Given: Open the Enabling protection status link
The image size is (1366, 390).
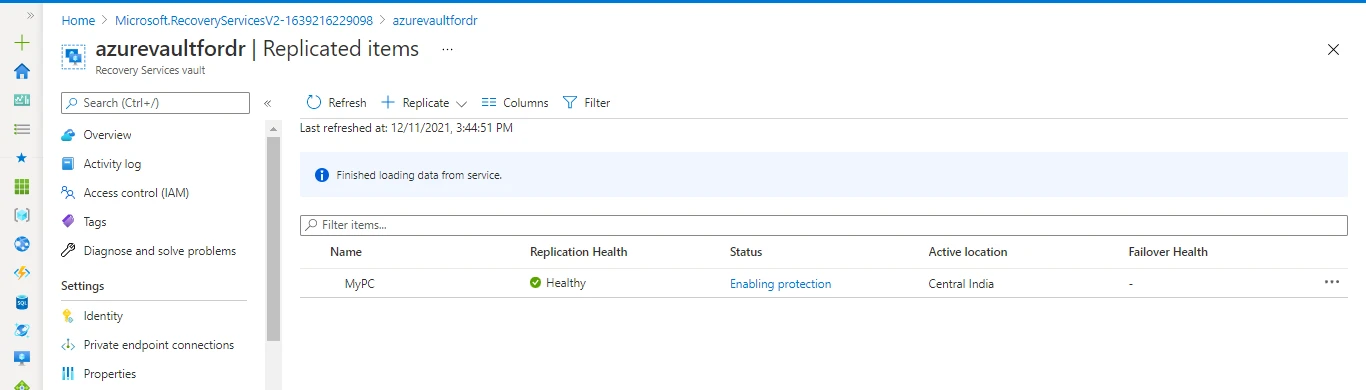Looking at the screenshot, I should pyautogui.click(x=781, y=284).
